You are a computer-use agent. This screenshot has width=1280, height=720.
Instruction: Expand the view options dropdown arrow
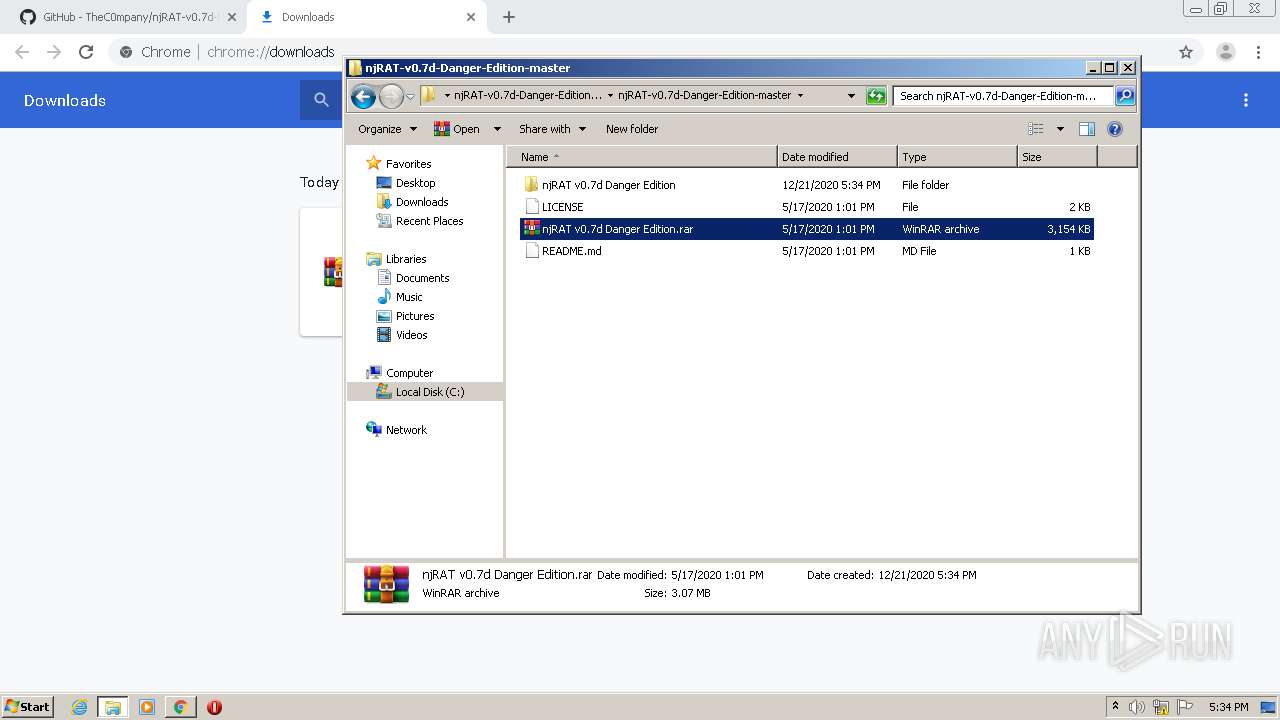1060,129
